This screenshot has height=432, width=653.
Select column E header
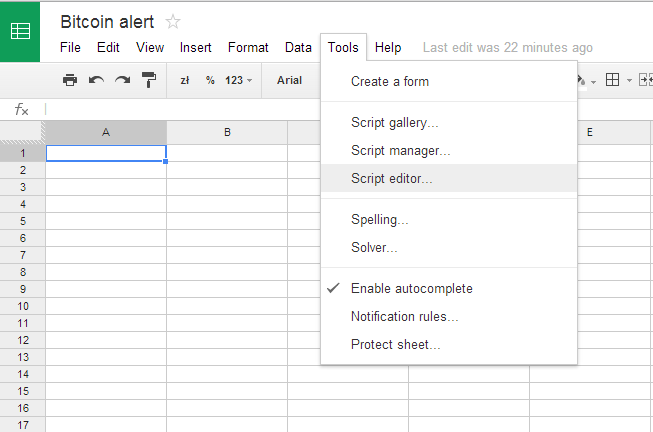590,132
